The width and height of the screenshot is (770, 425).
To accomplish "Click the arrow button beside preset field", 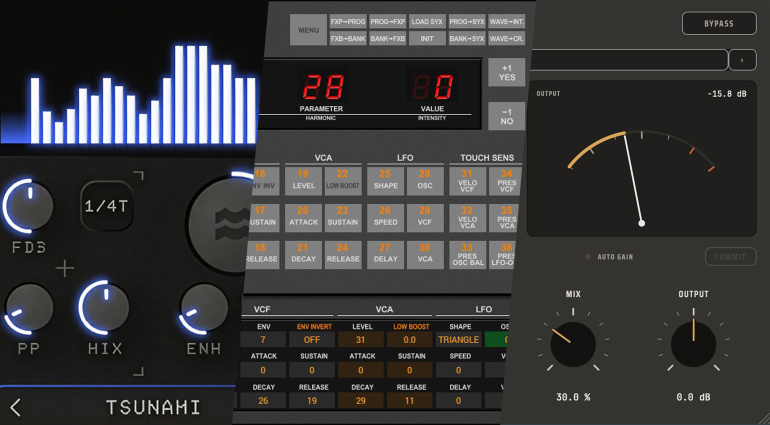I will pyautogui.click(x=742, y=60).
